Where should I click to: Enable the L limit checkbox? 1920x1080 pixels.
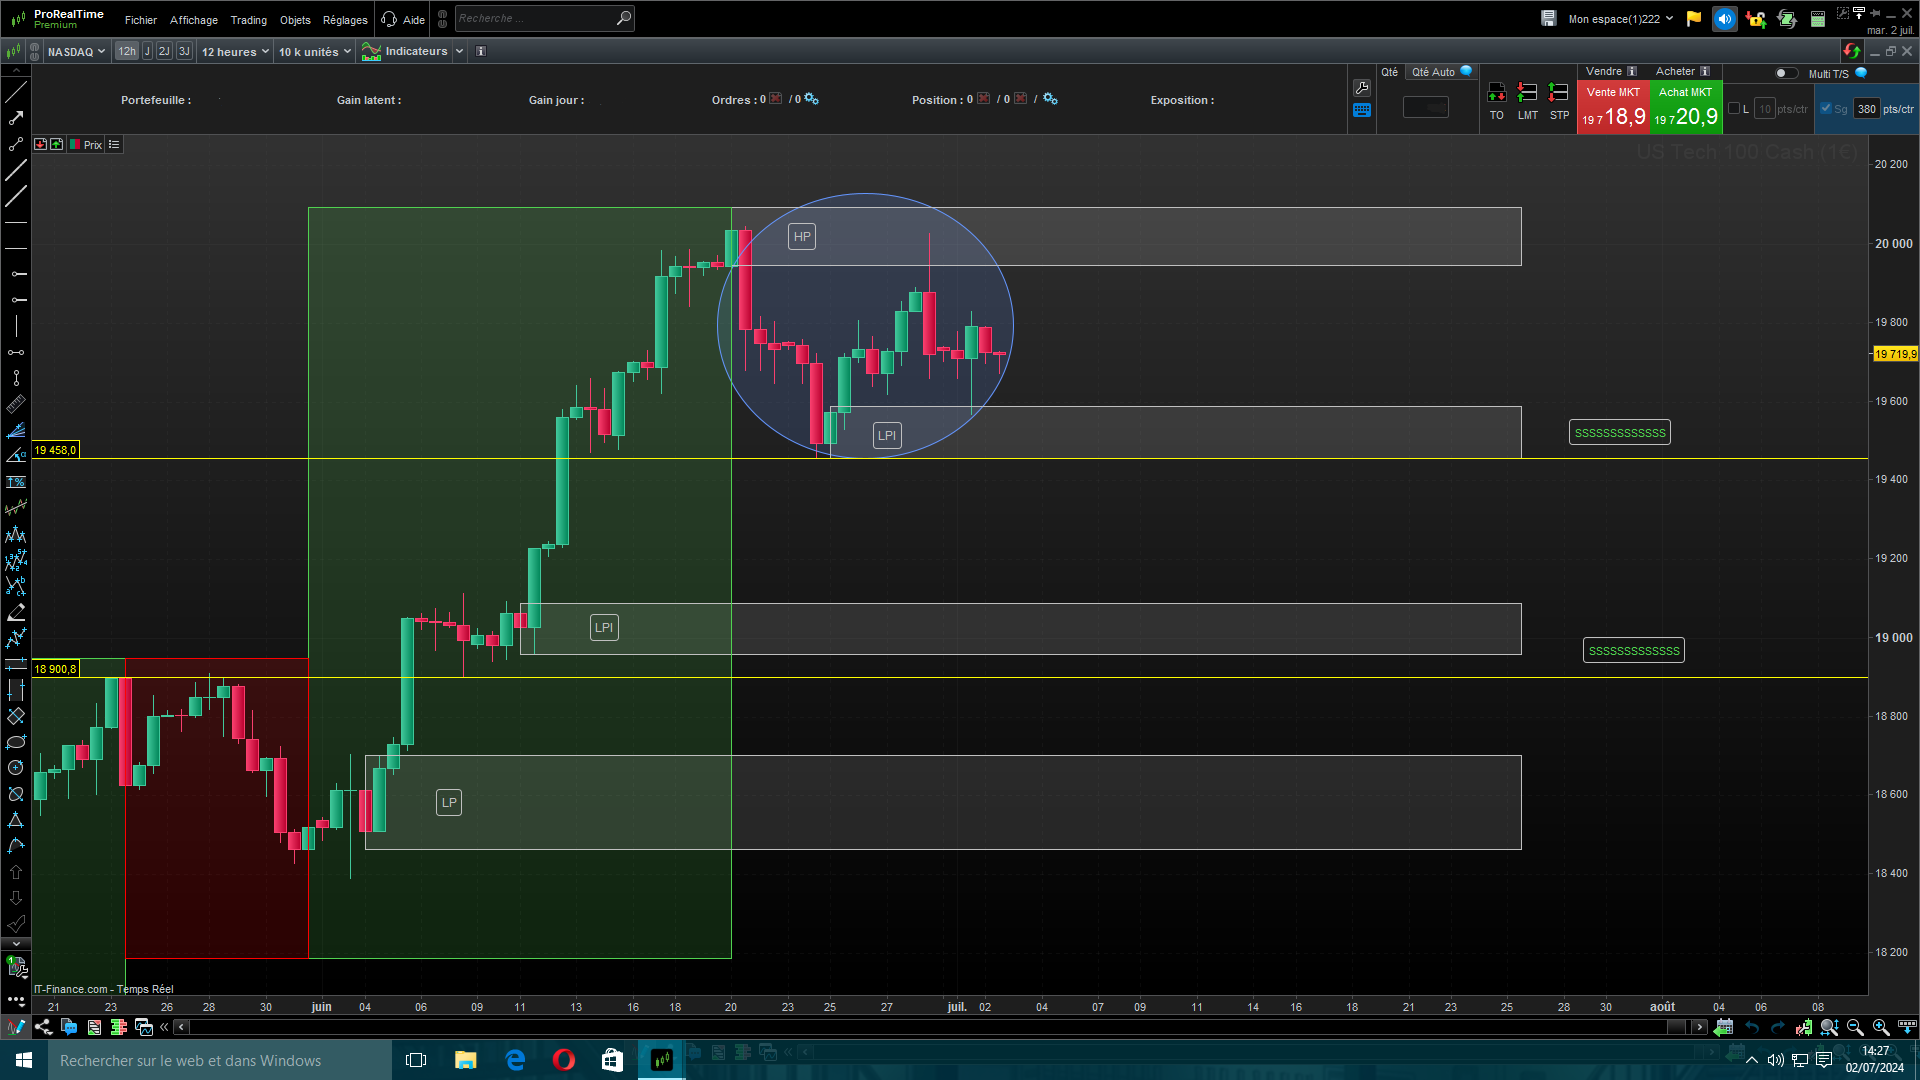click(1734, 109)
